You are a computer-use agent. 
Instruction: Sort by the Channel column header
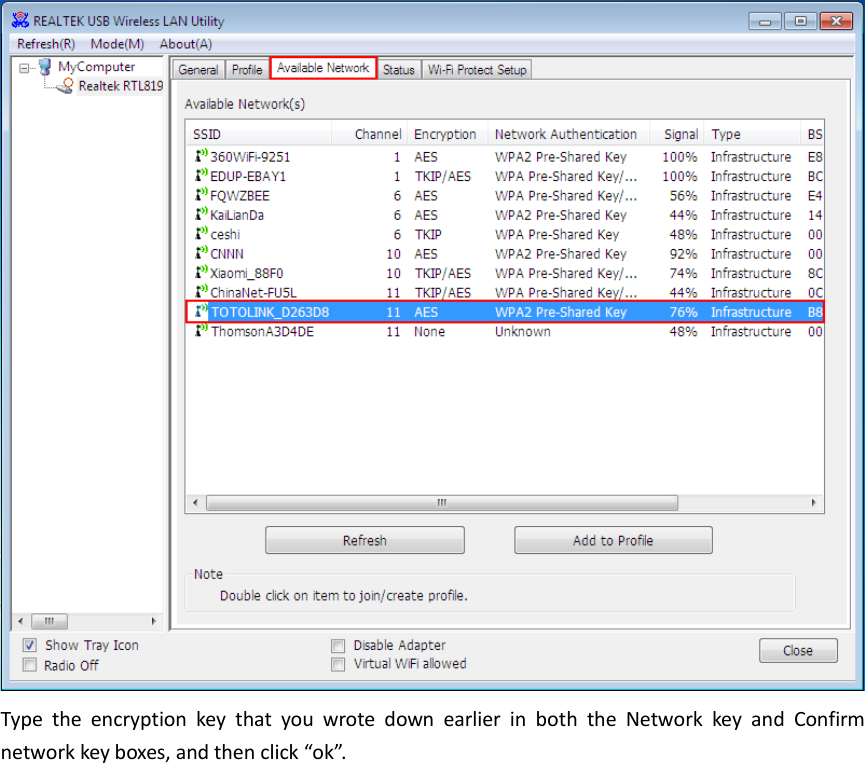pos(369,134)
